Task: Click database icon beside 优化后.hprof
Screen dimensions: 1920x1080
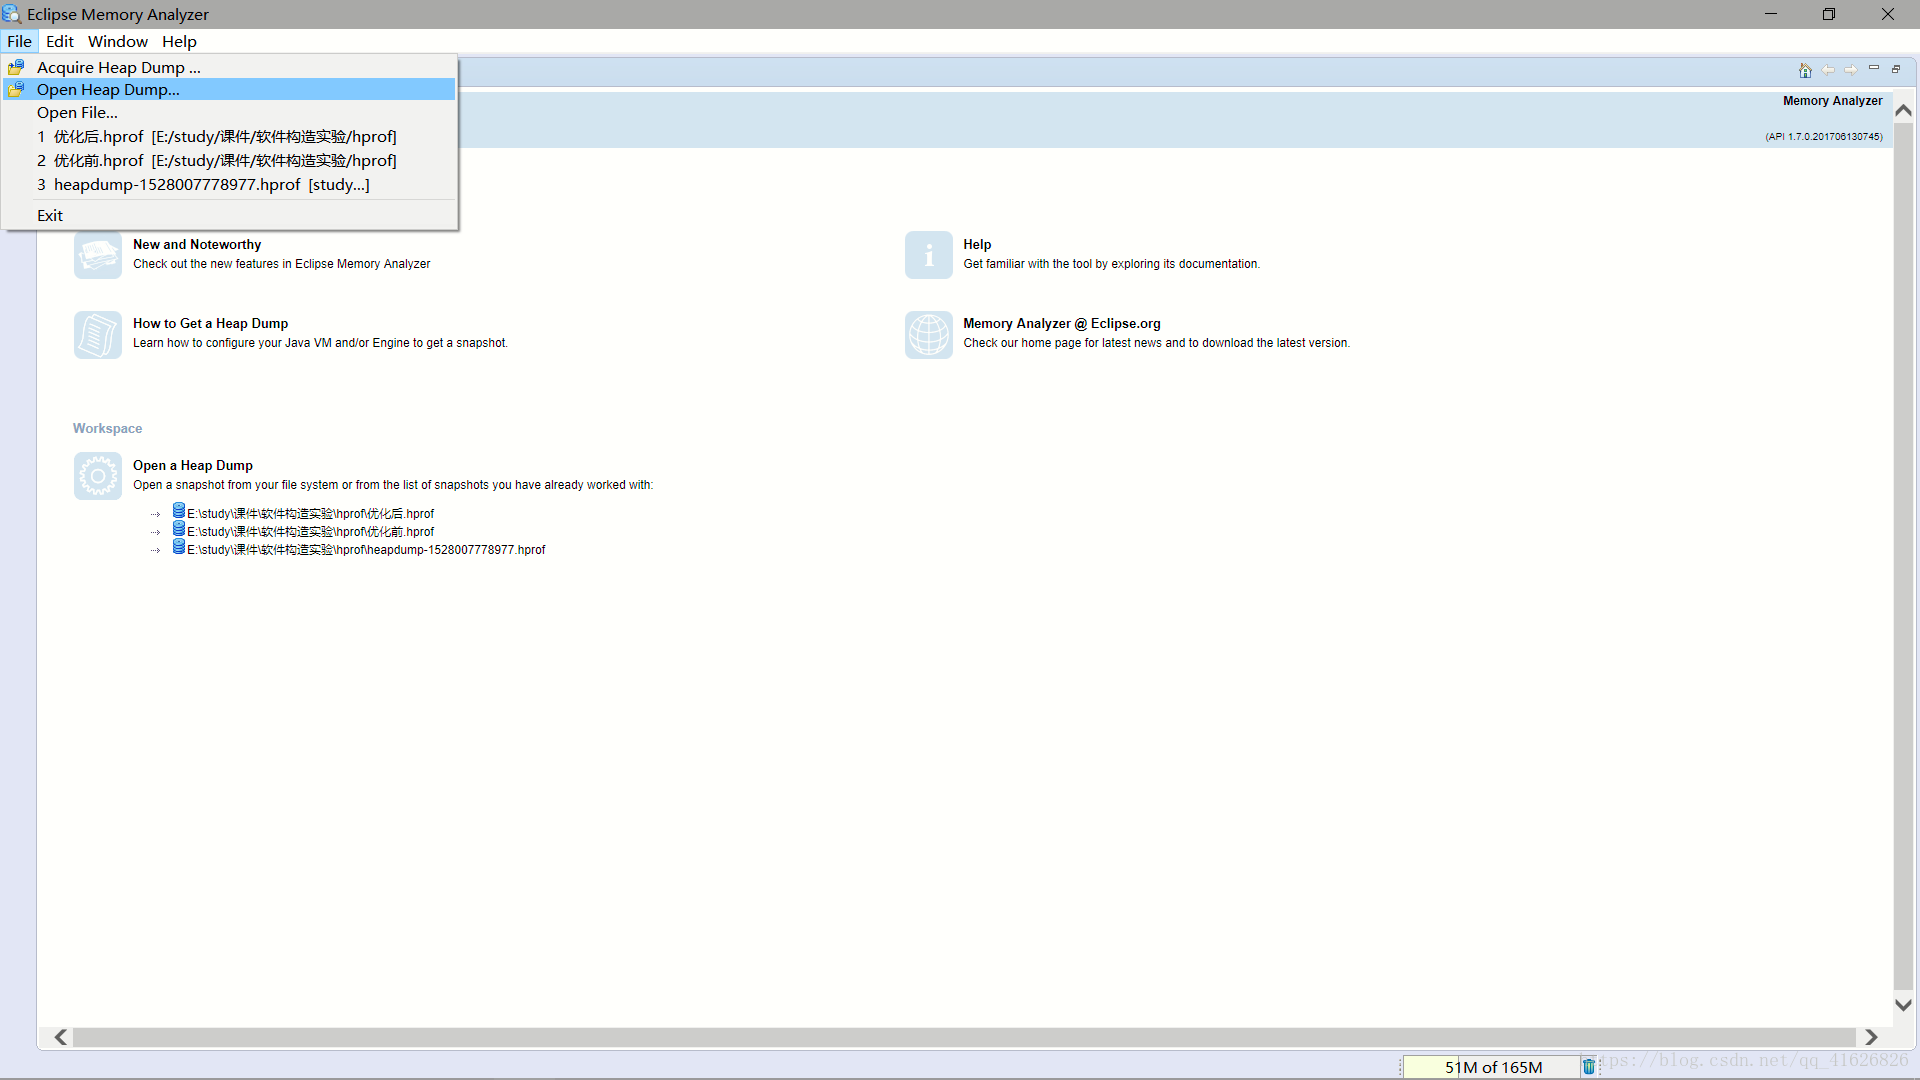Action: [x=179, y=511]
